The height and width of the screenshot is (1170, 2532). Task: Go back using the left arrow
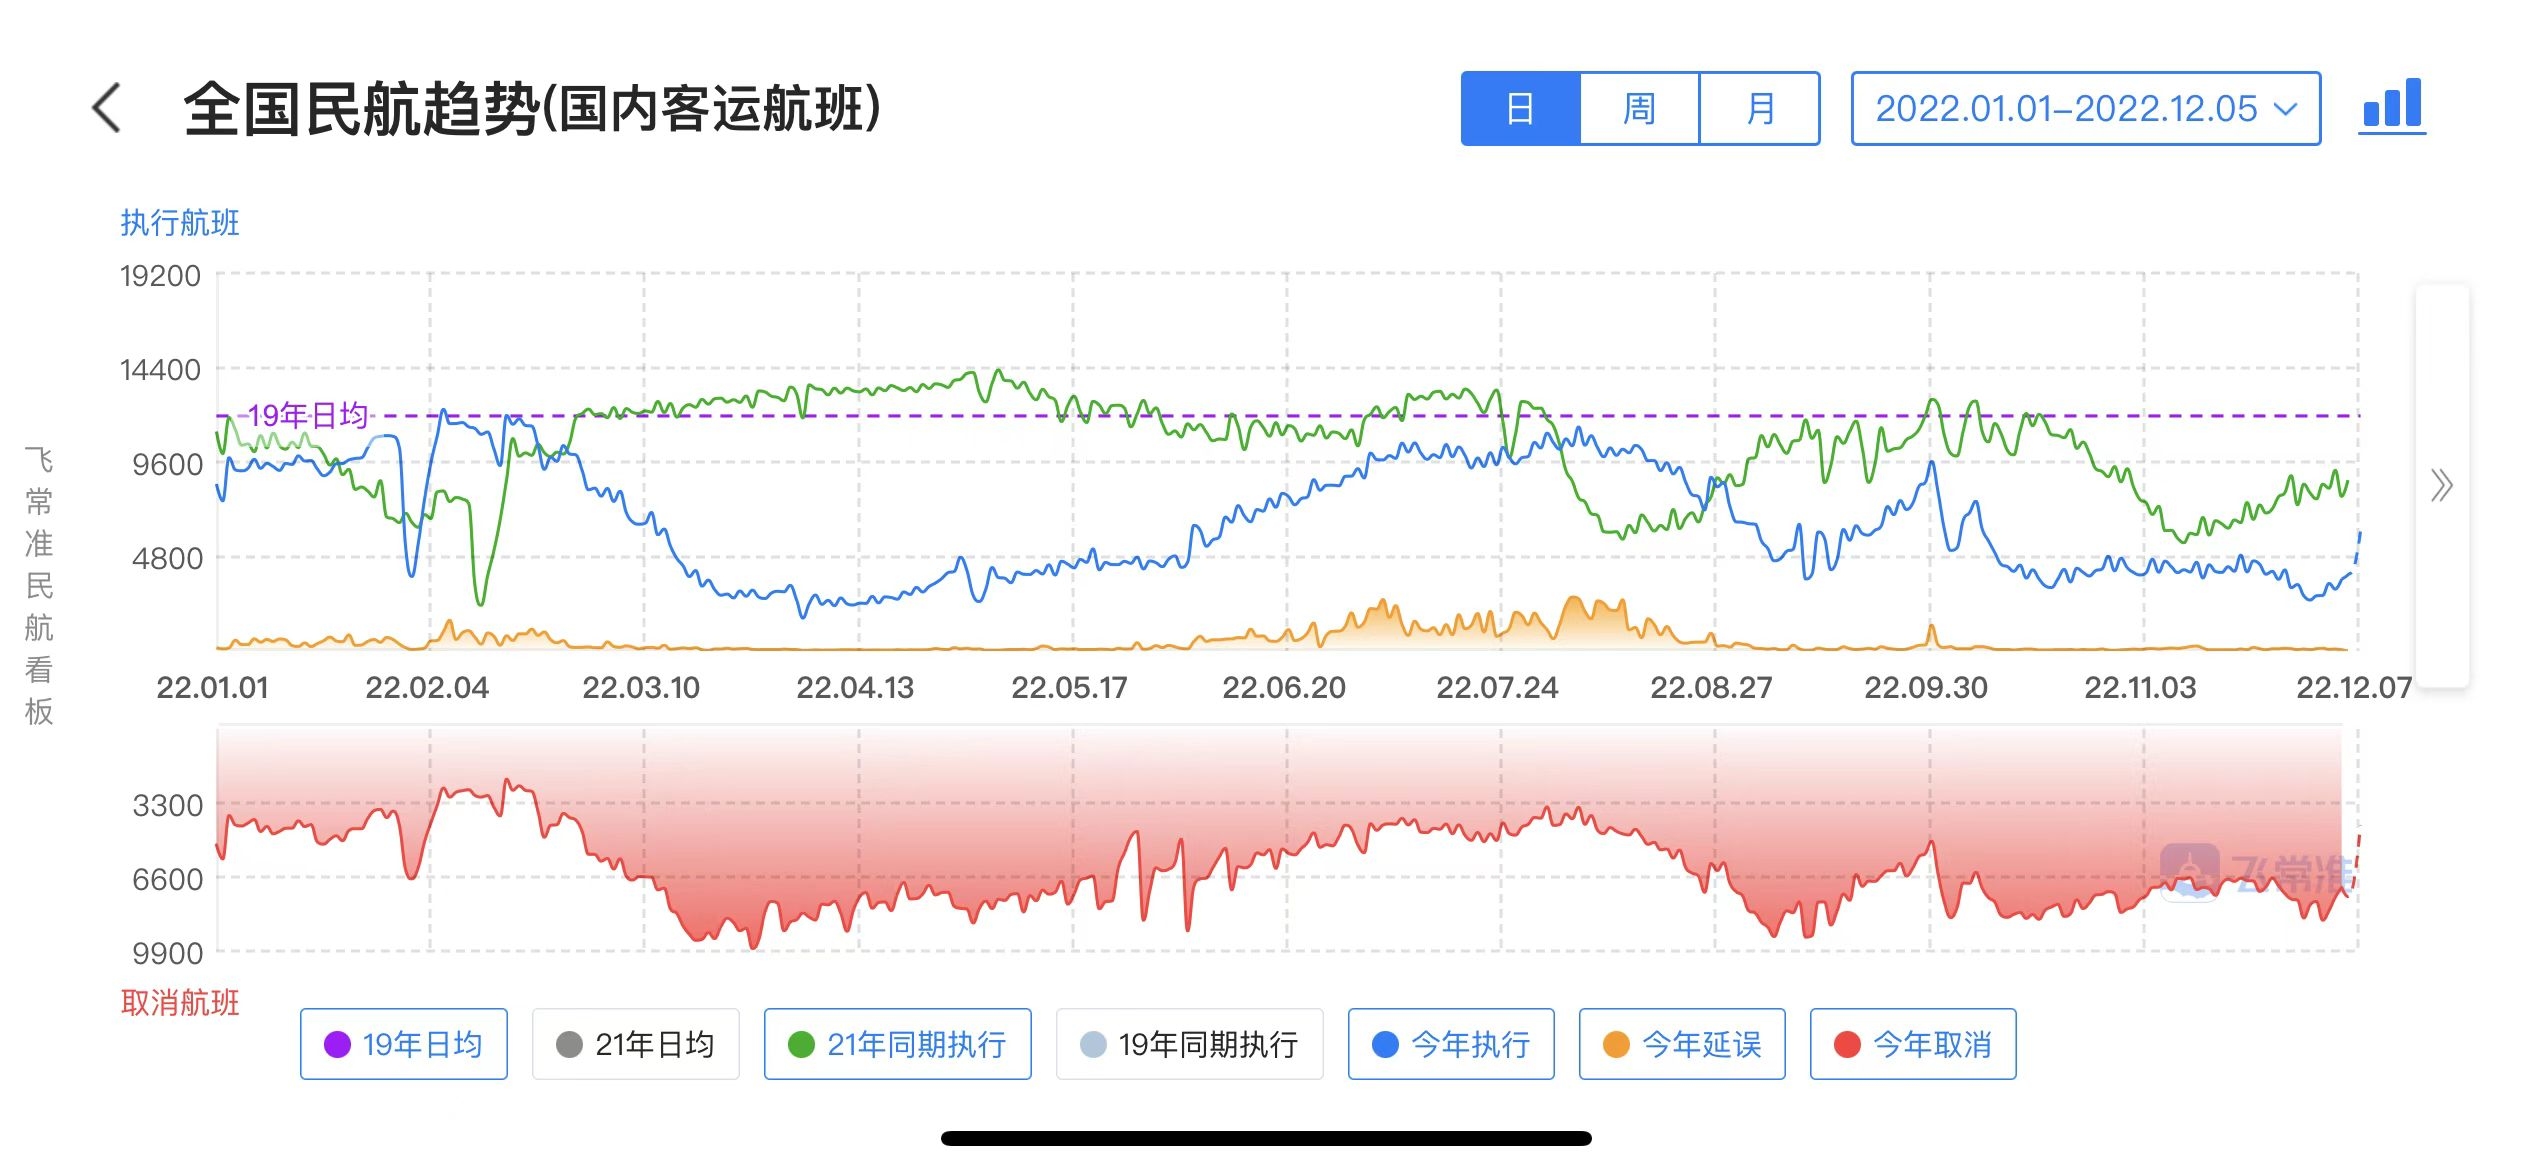click(x=107, y=108)
